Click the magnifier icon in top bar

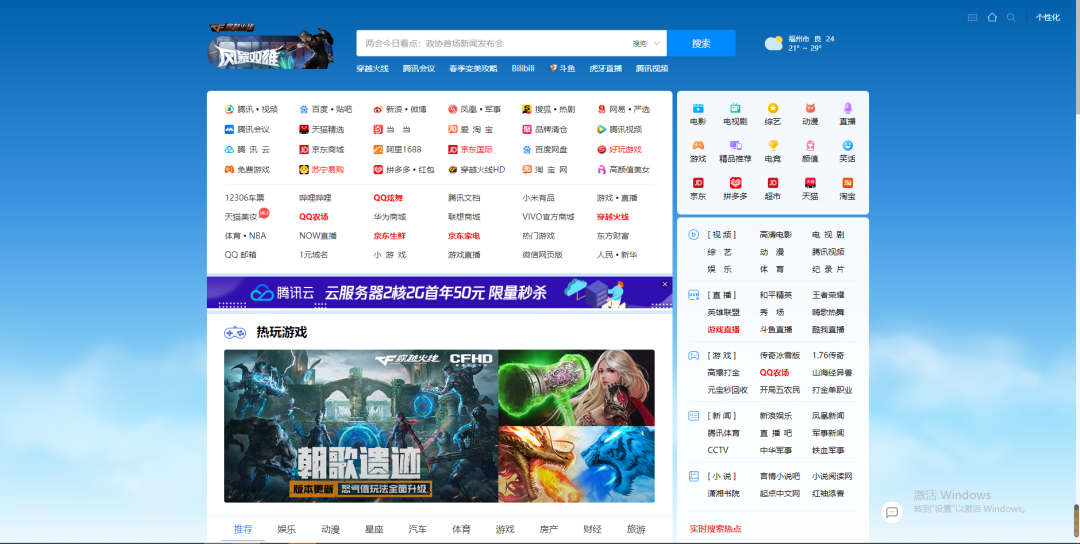1011,17
